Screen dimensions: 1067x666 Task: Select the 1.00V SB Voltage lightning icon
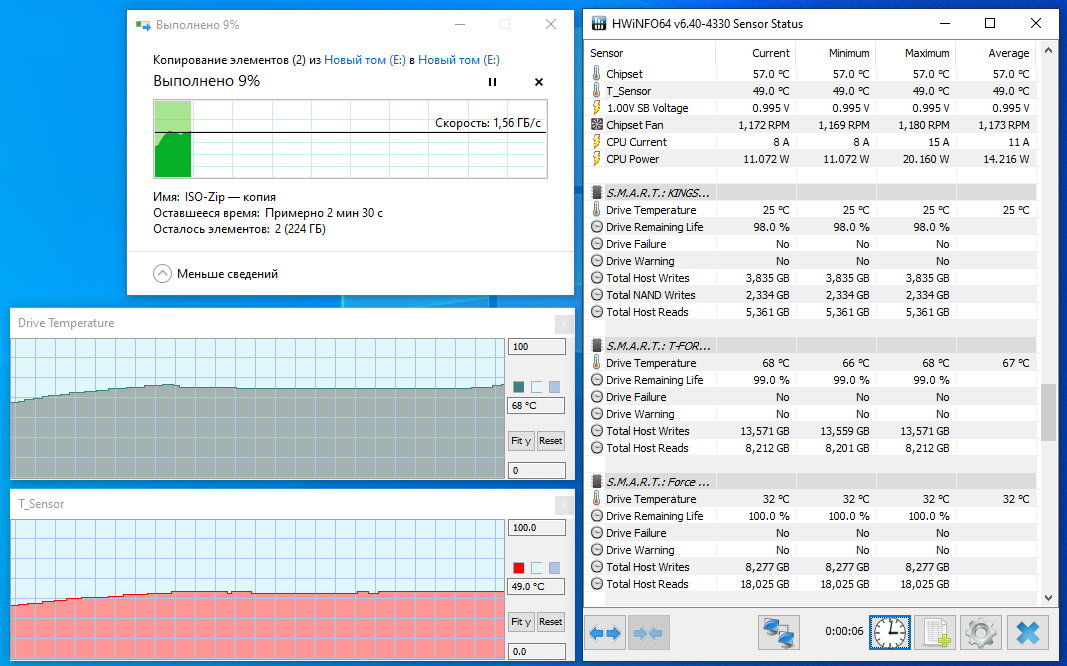tap(597, 107)
